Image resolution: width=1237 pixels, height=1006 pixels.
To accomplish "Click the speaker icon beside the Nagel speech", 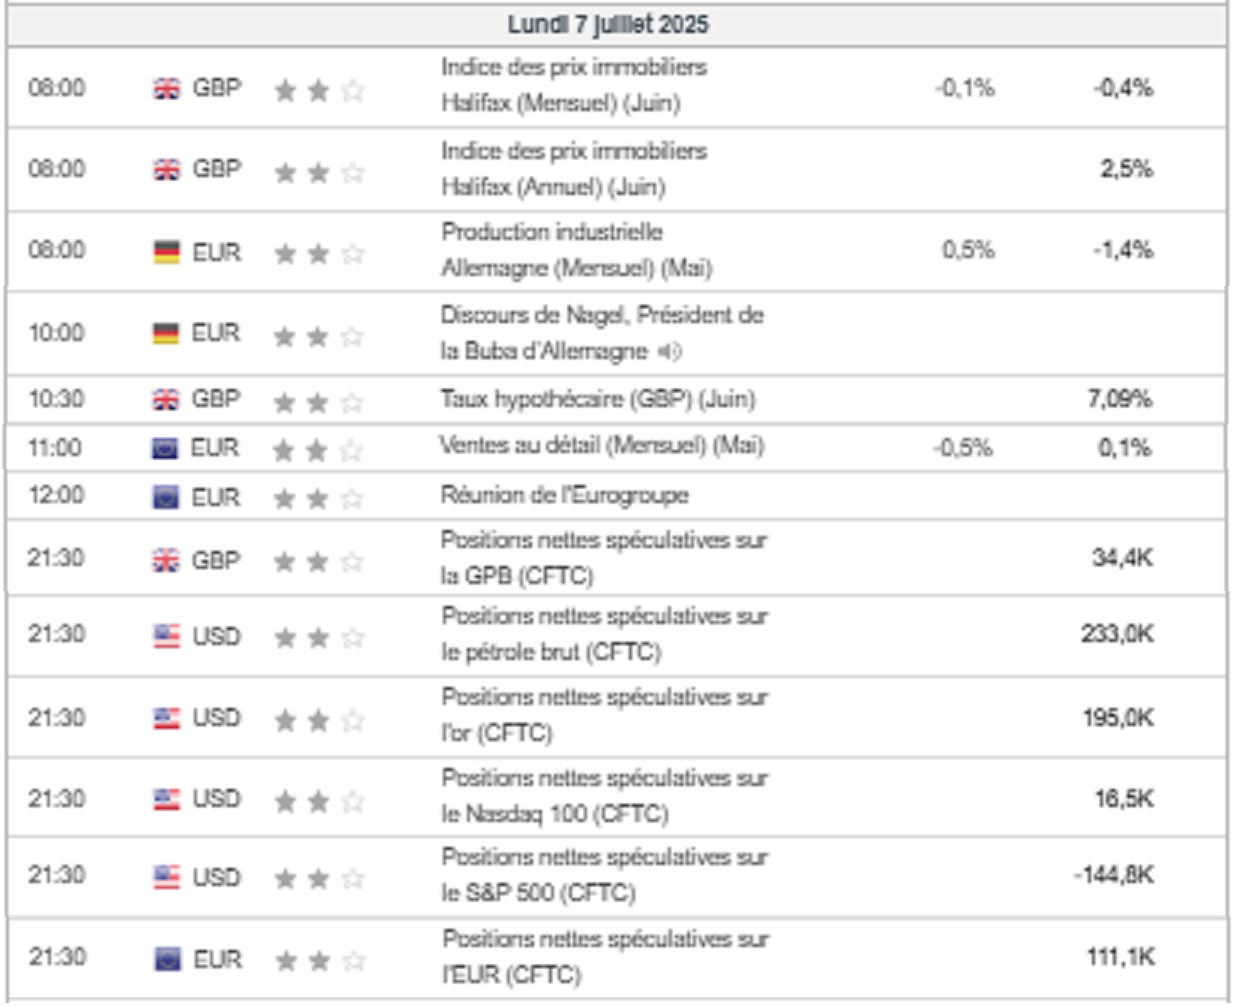I will (669, 351).
